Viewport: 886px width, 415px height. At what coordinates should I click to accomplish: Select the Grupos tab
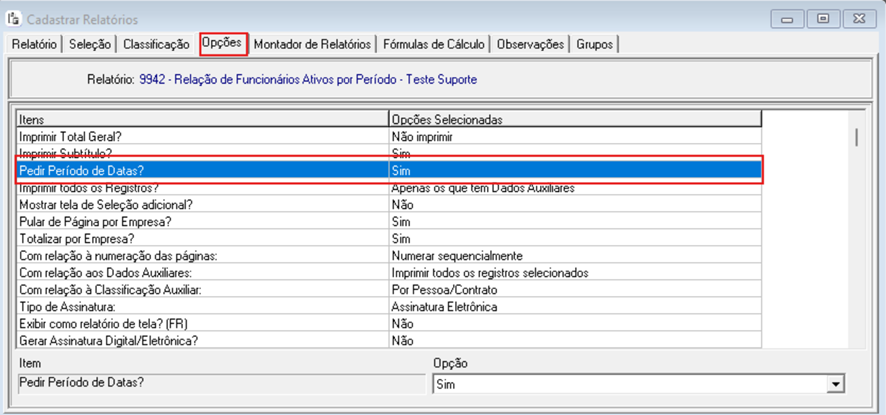596,44
